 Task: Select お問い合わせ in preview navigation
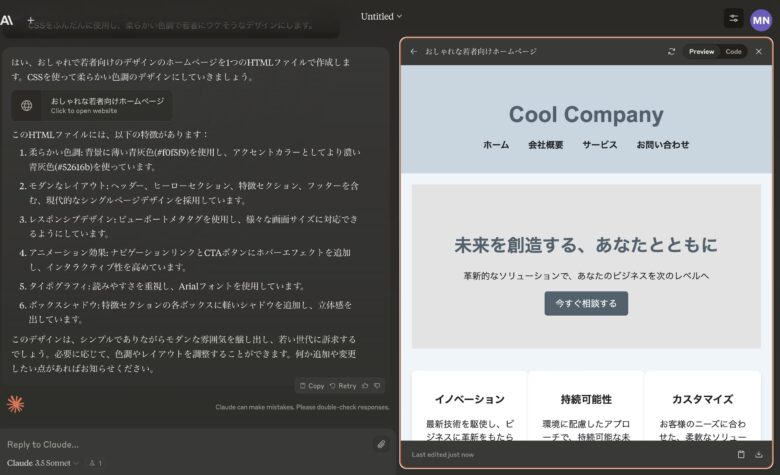(662, 145)
